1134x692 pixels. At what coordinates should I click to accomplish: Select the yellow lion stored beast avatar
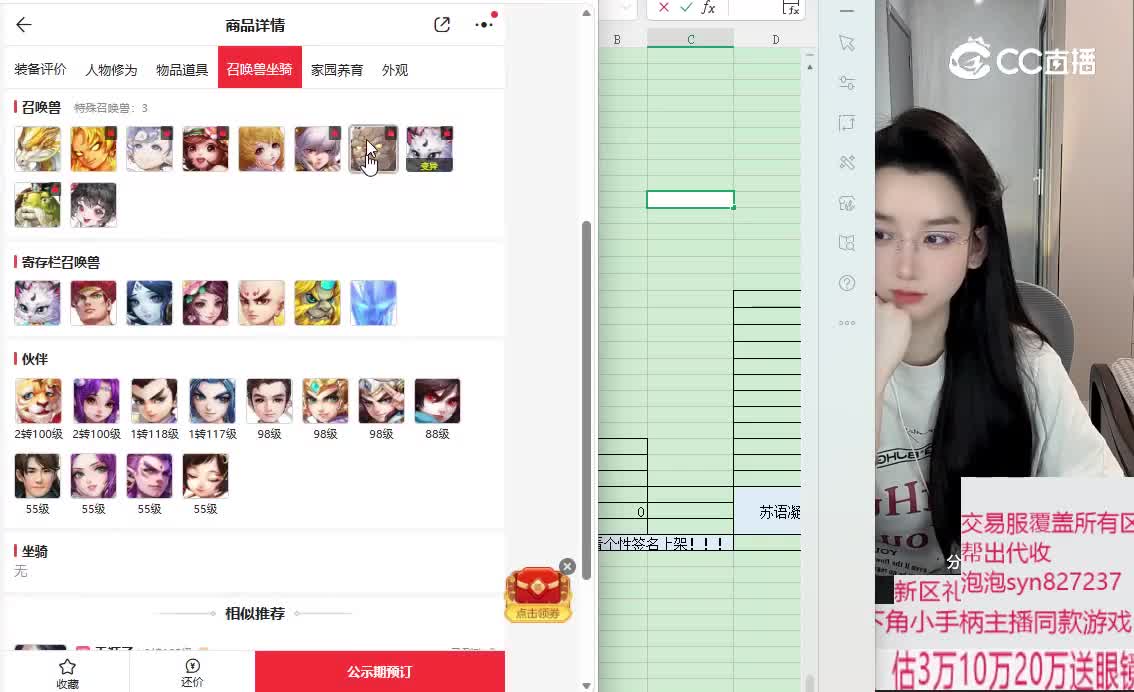317,302
